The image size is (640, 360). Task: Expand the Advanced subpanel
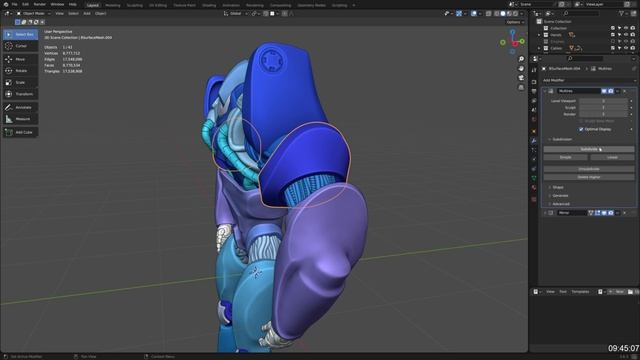pyautogui.click(x=560, y=204)
